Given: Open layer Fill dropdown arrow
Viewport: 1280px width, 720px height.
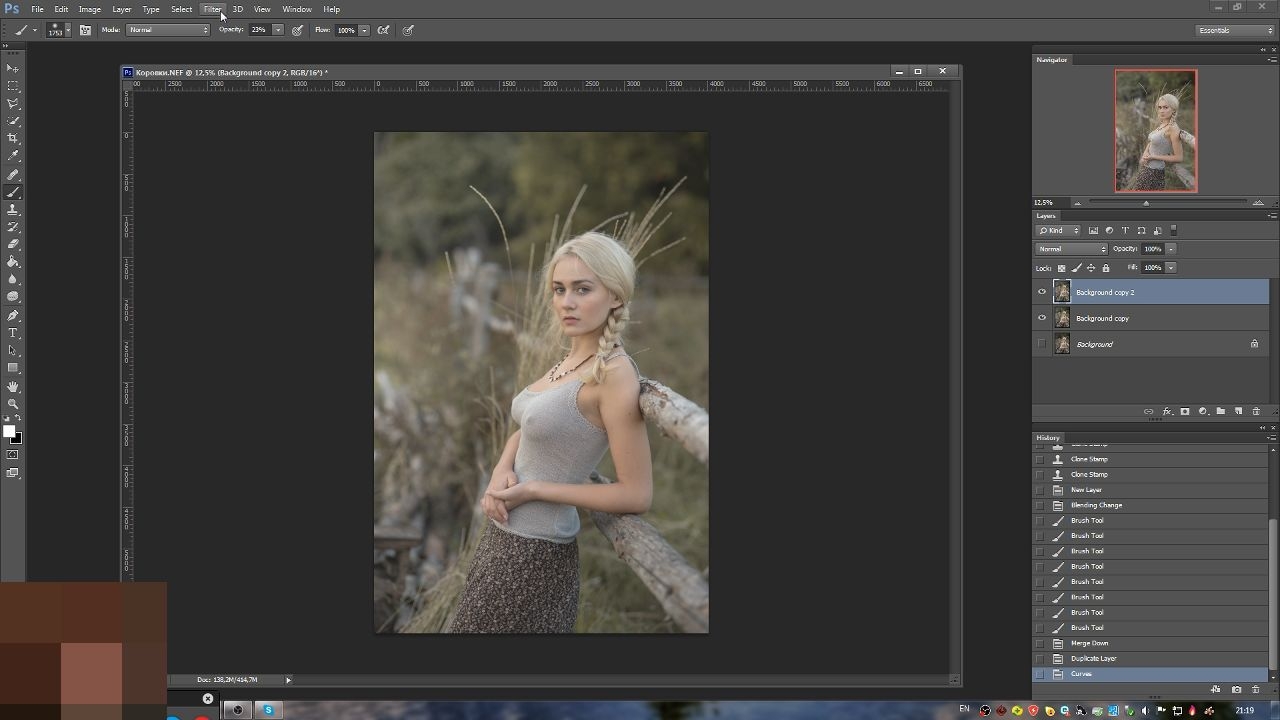Looking at the screenshot, I should [x=1171, y=268].
